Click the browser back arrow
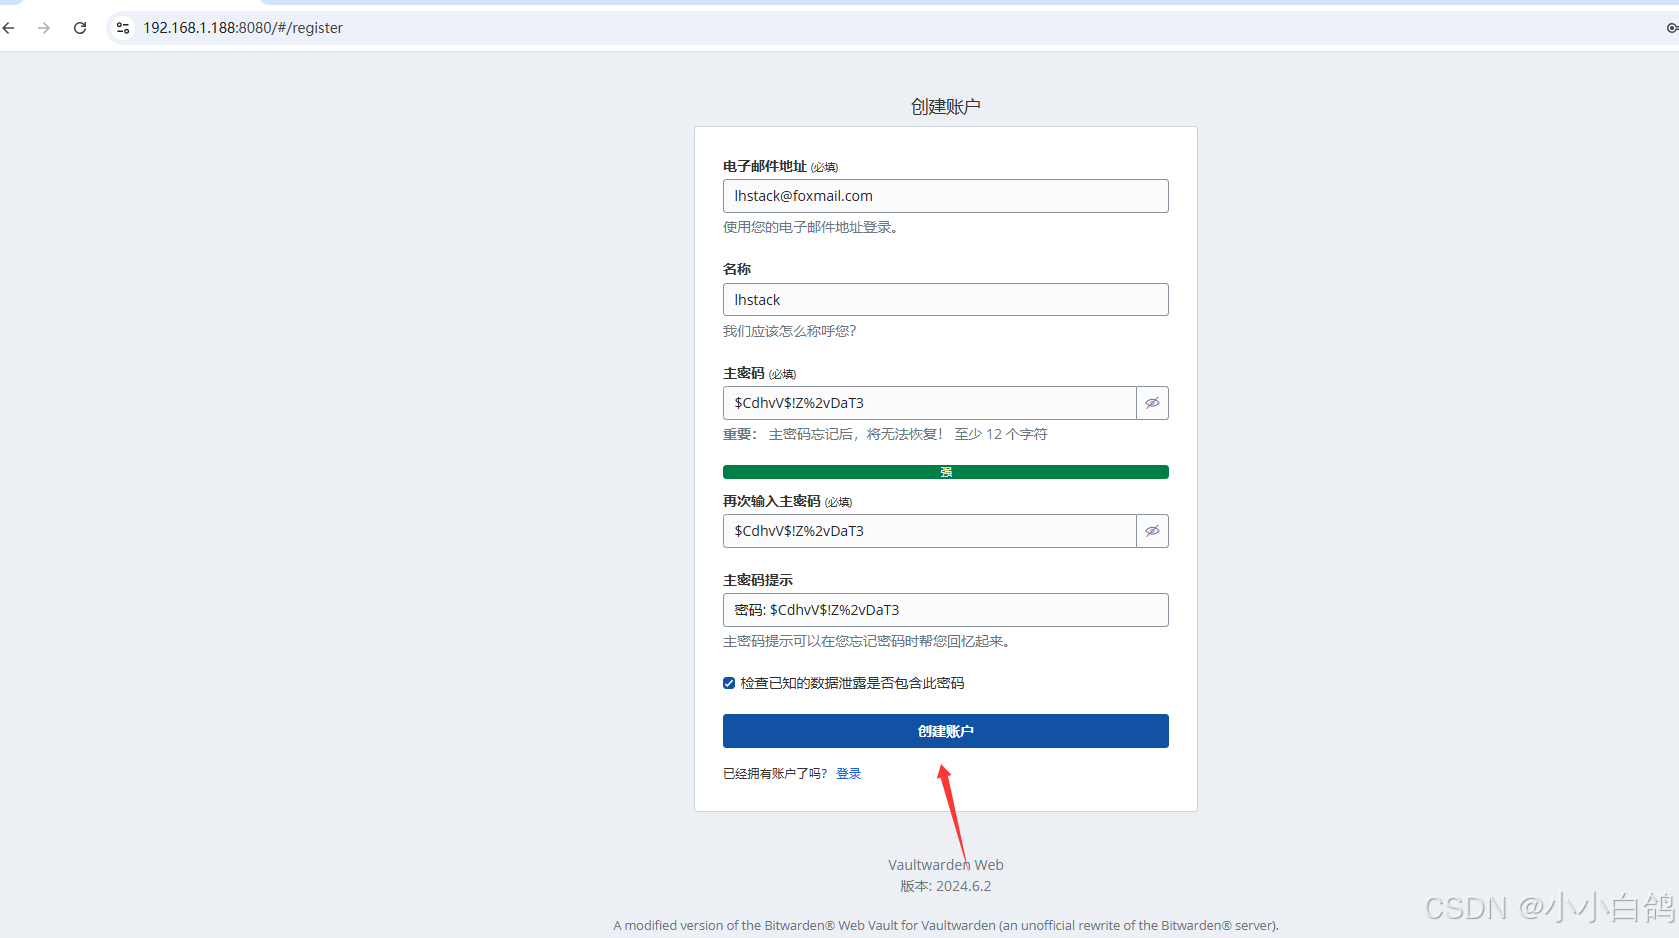 (9, 28)
